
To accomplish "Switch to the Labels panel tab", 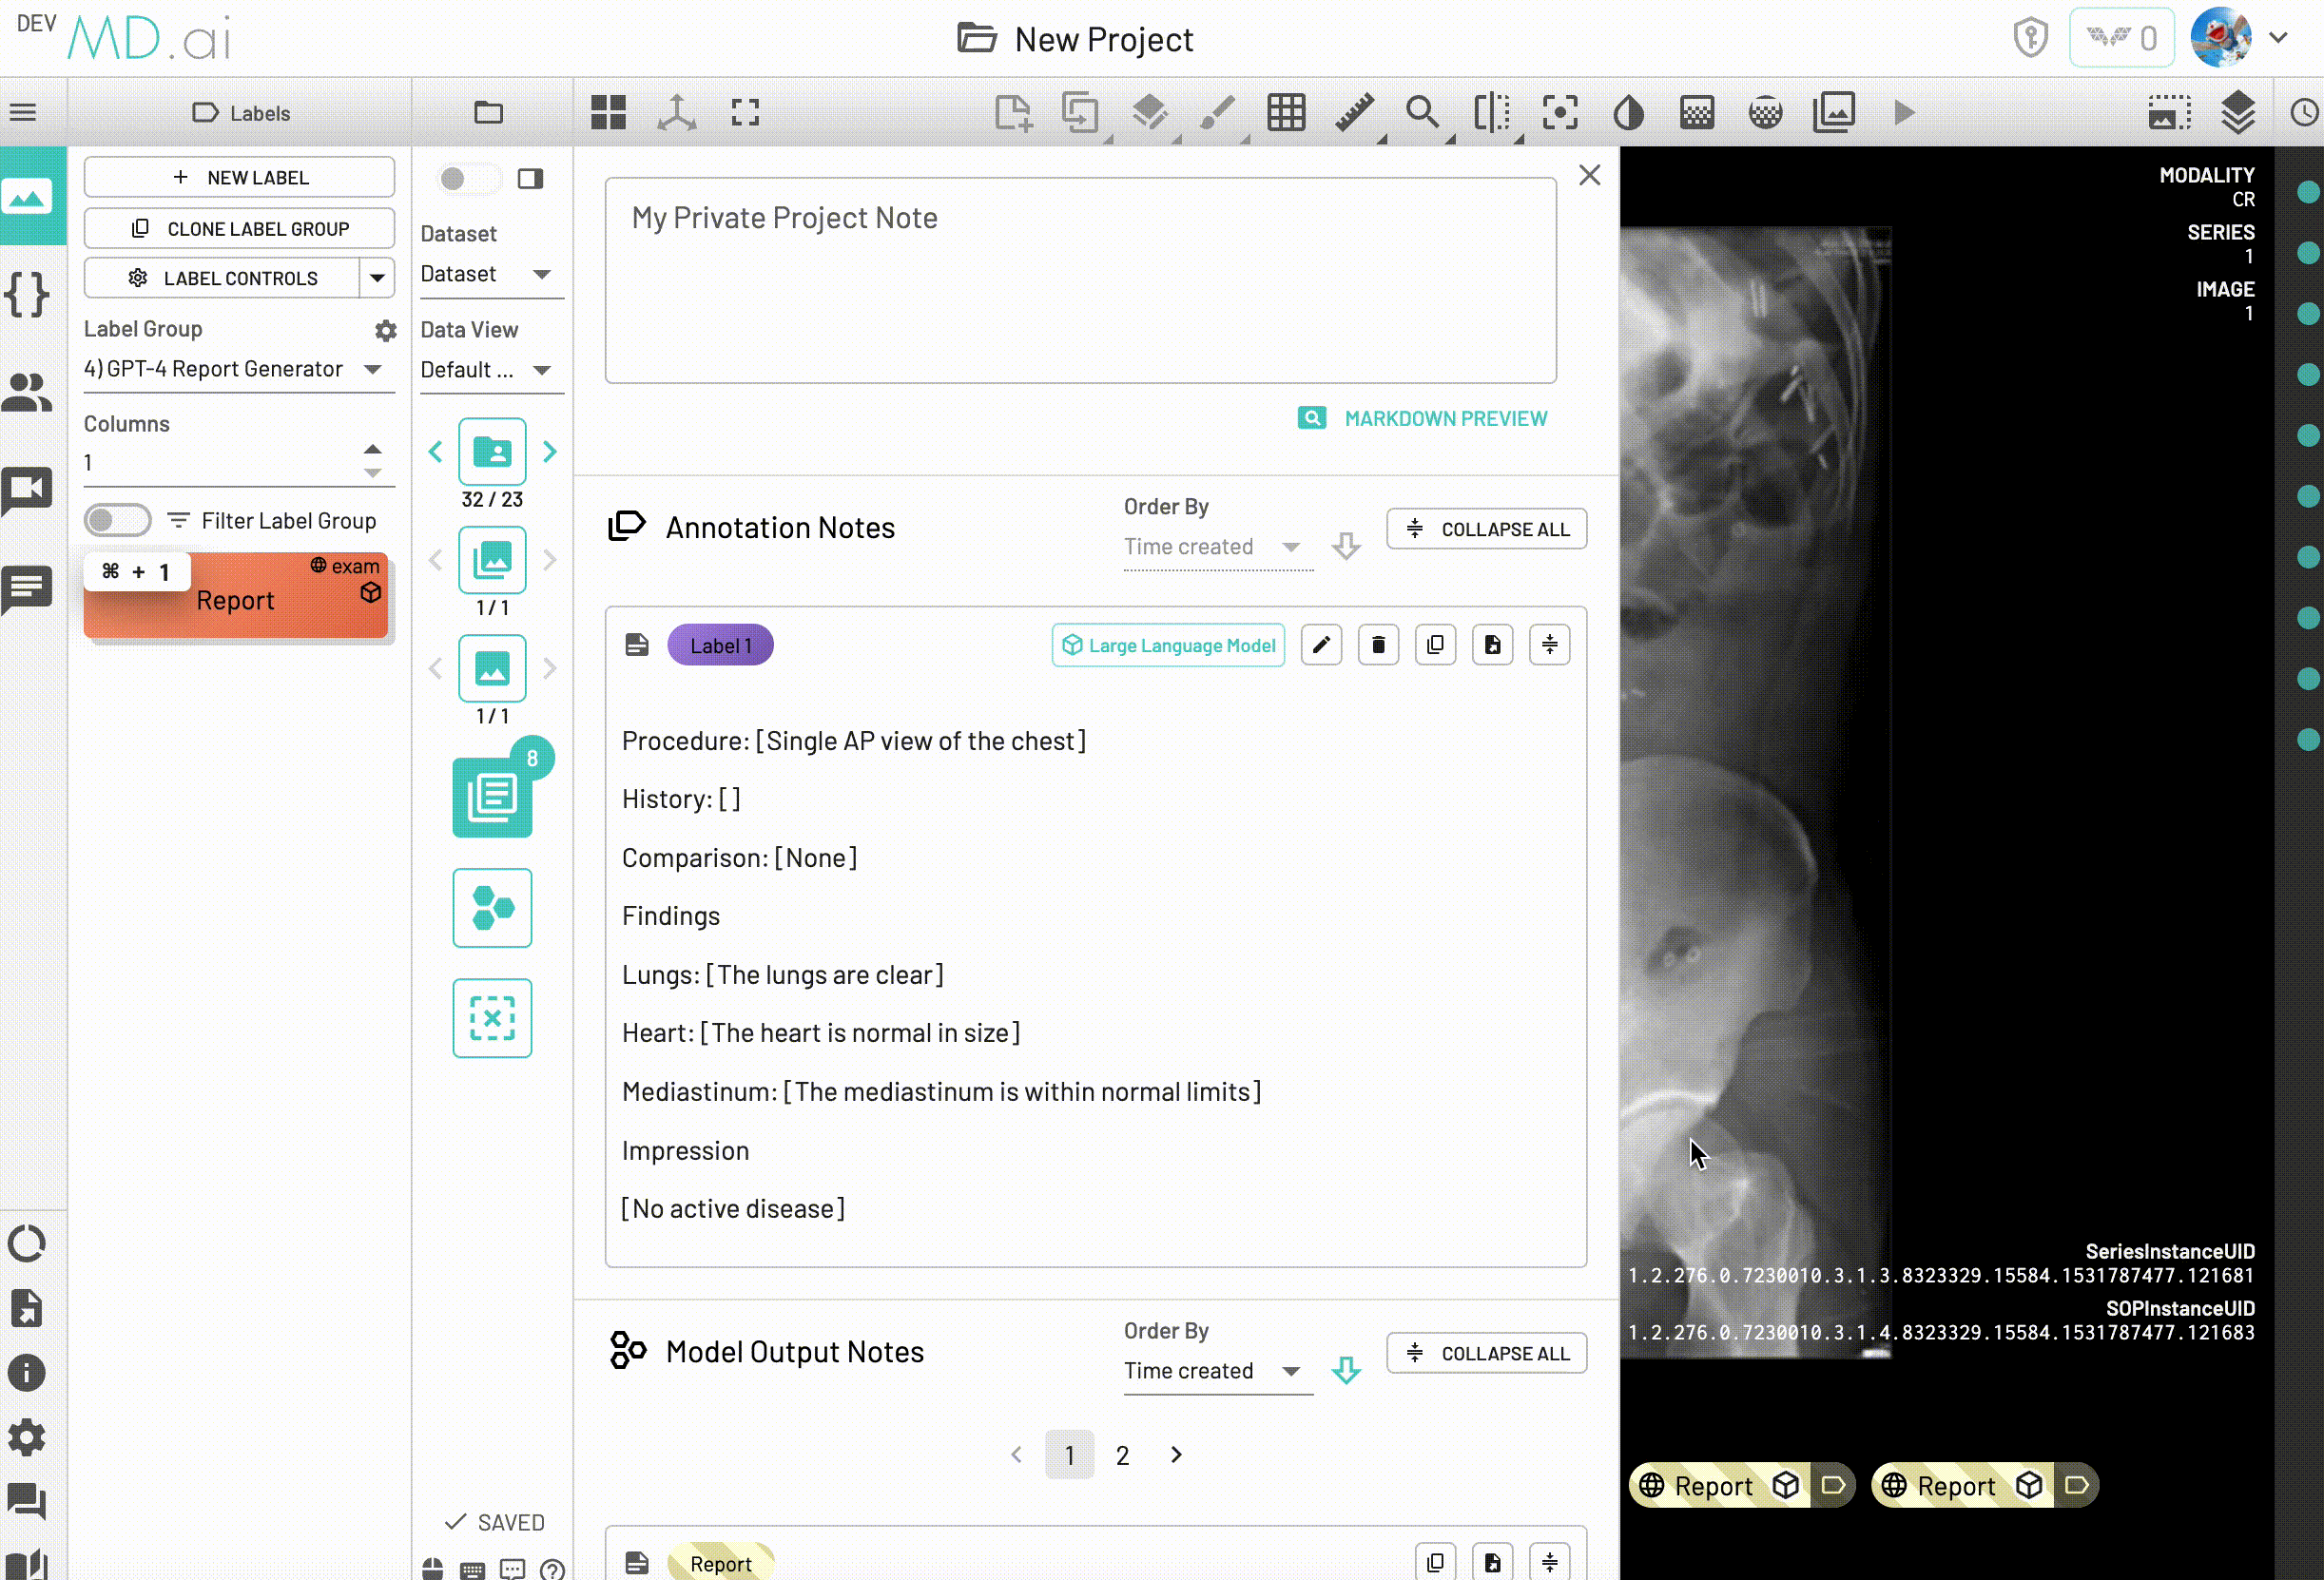I will click(241, 112).
